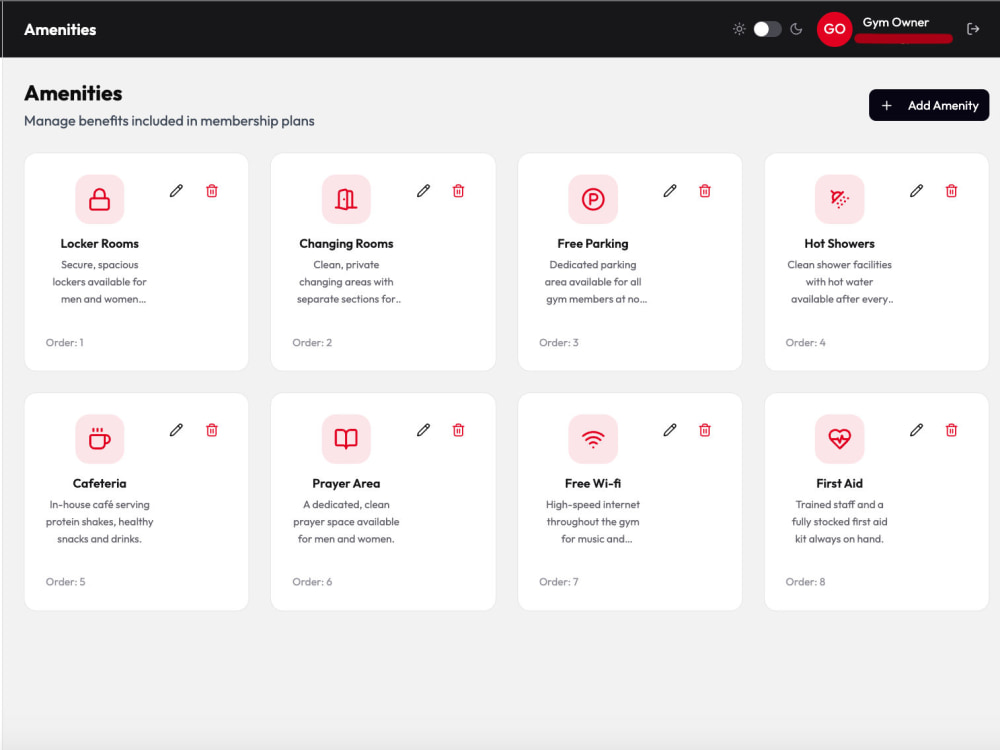Click the Changing Rooms door icon

tap(346, 199)
